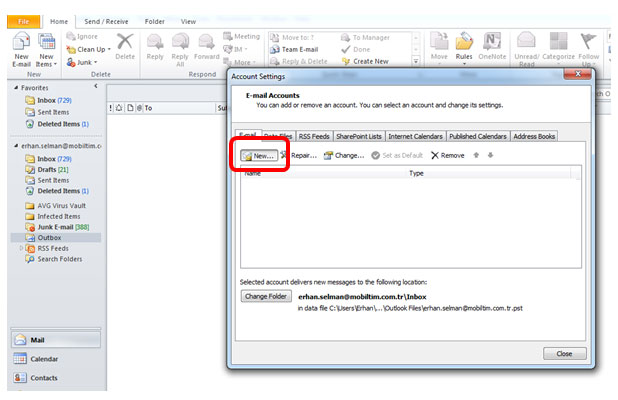618x400 pixels.
Task: Select the Create New quick step
Action: (x=365, y=61)
